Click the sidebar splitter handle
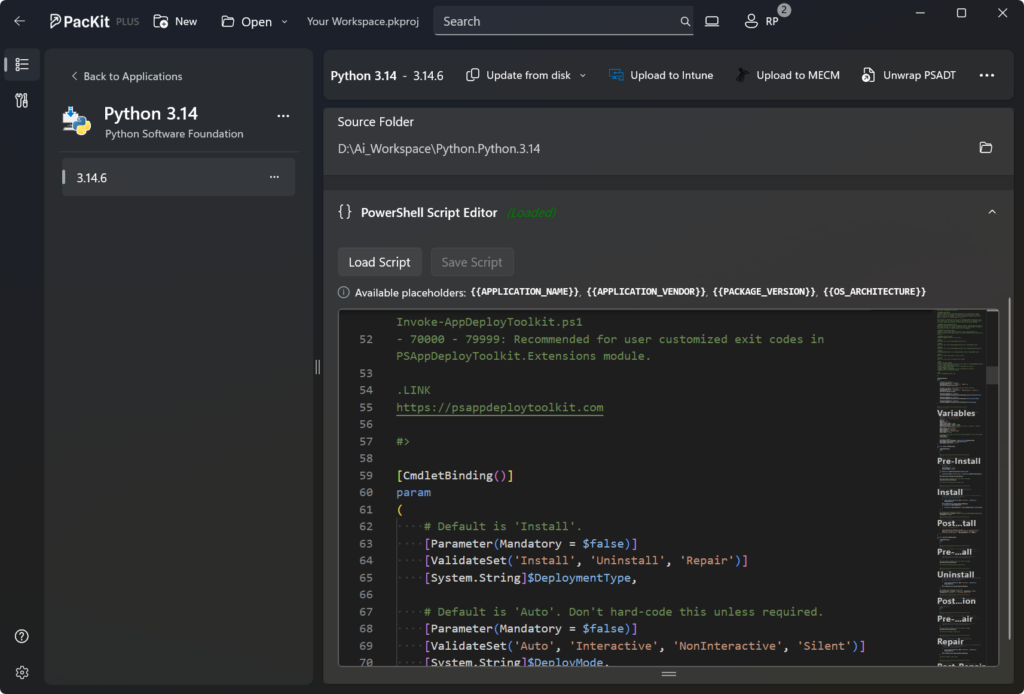 click(318, 367)
